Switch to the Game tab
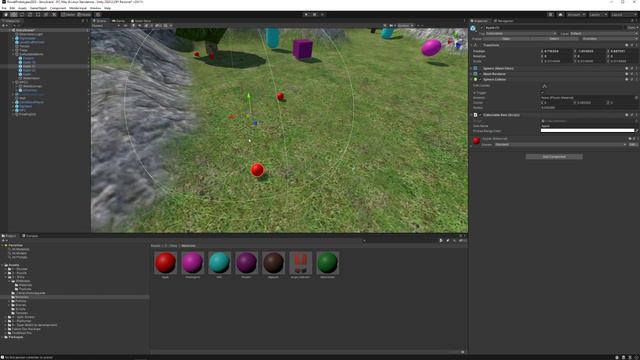 pyautogui.click(x=119, y=21)
